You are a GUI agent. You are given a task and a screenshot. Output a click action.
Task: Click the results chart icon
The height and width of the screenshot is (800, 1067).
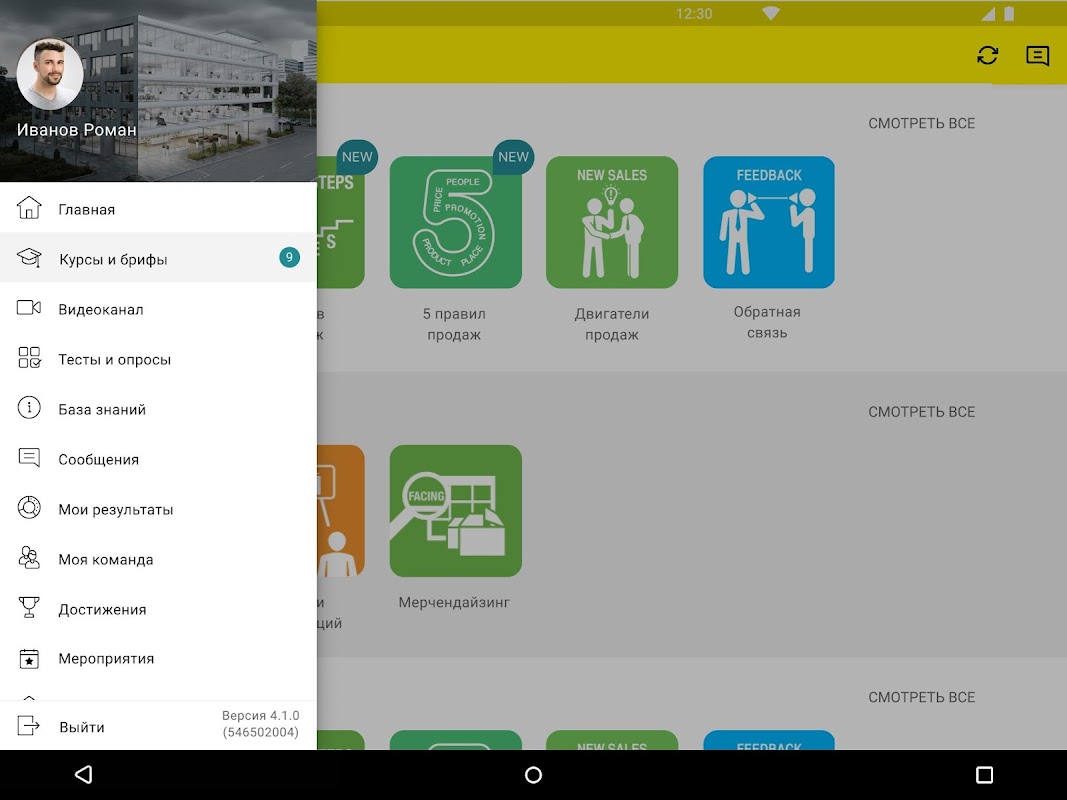[29, 508]
